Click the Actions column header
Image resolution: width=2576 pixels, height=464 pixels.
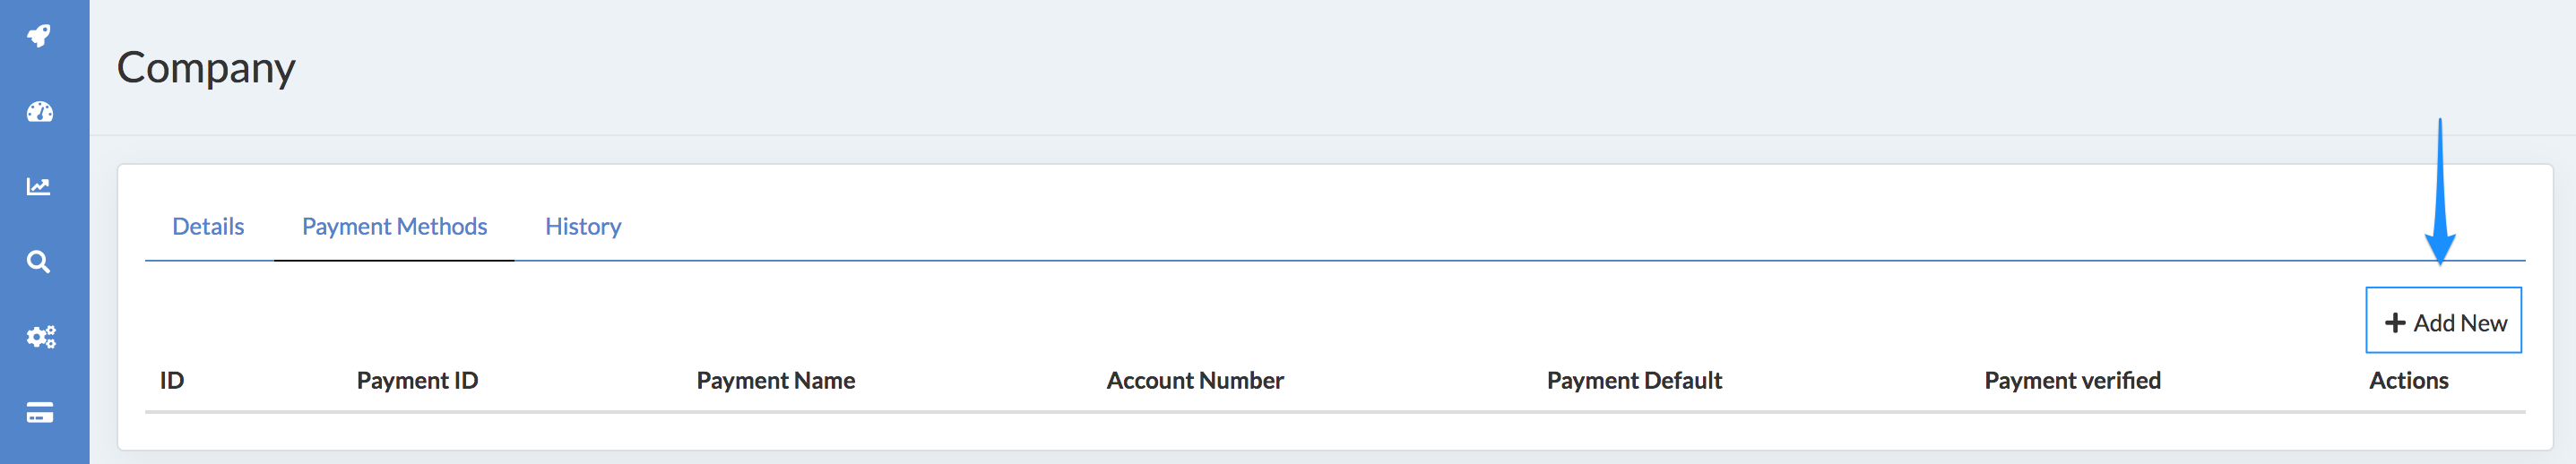click(2408, 381)
